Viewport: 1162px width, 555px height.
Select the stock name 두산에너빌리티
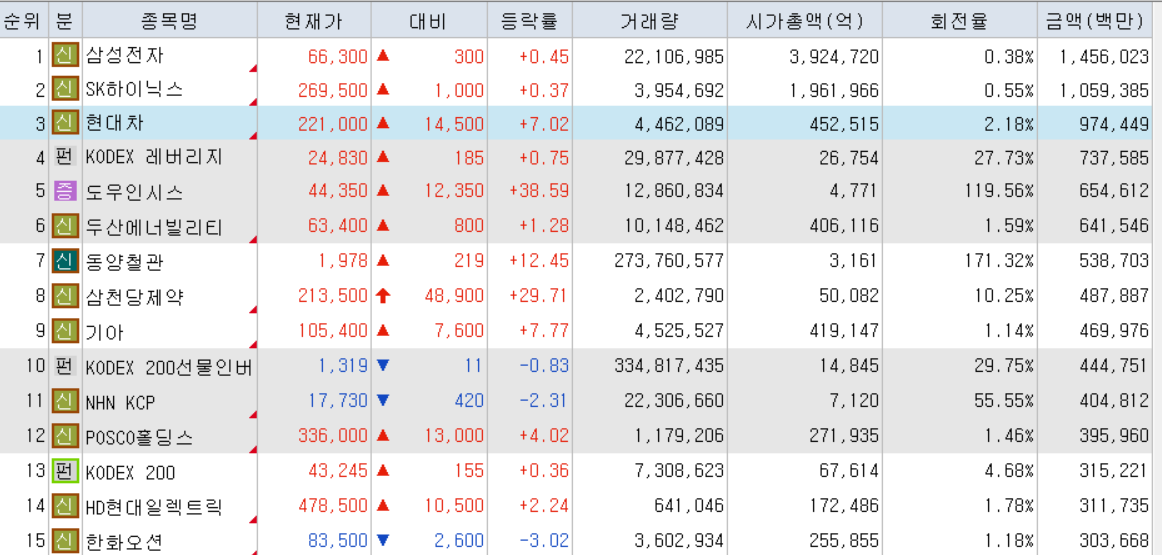click(154, 227)
